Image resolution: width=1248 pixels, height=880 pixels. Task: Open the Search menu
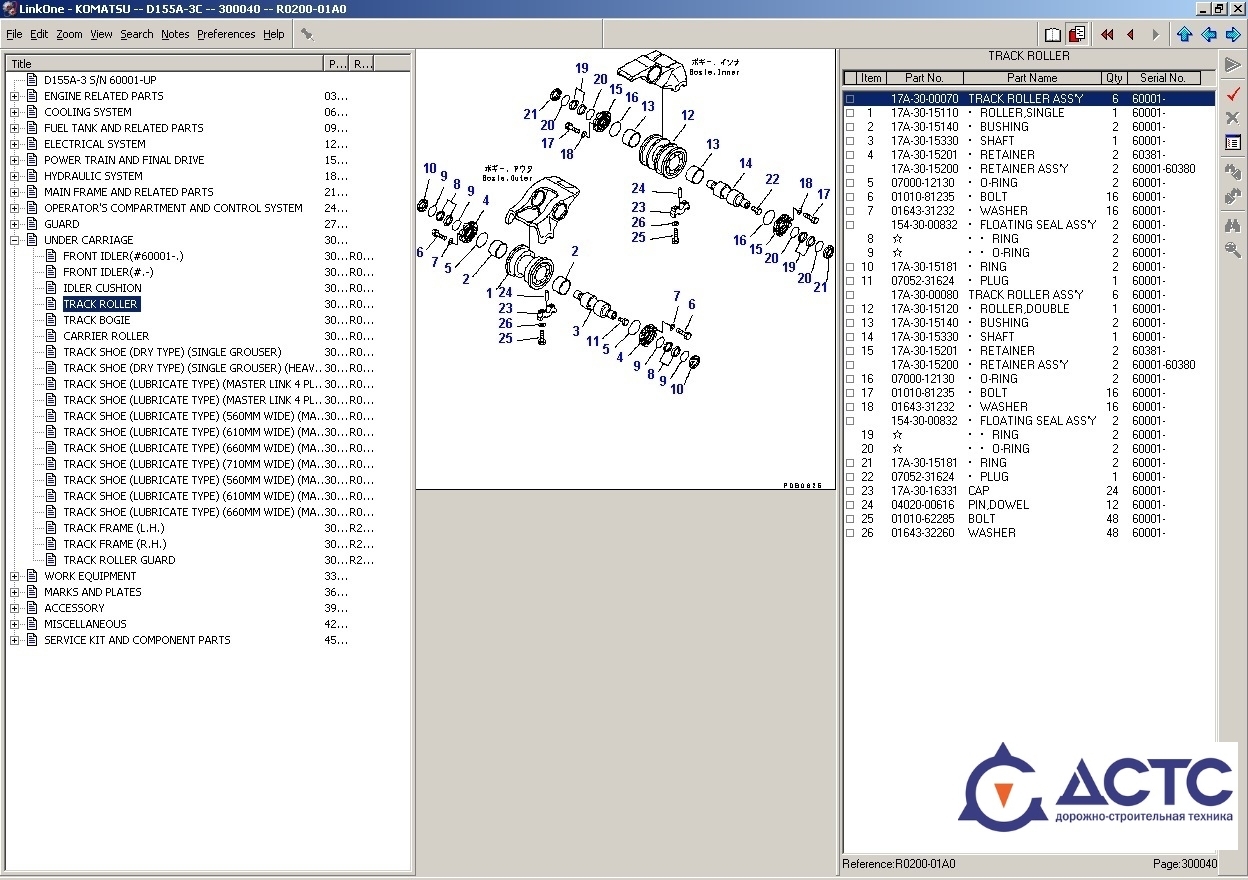pyautogui.click(x=137, y=34)
